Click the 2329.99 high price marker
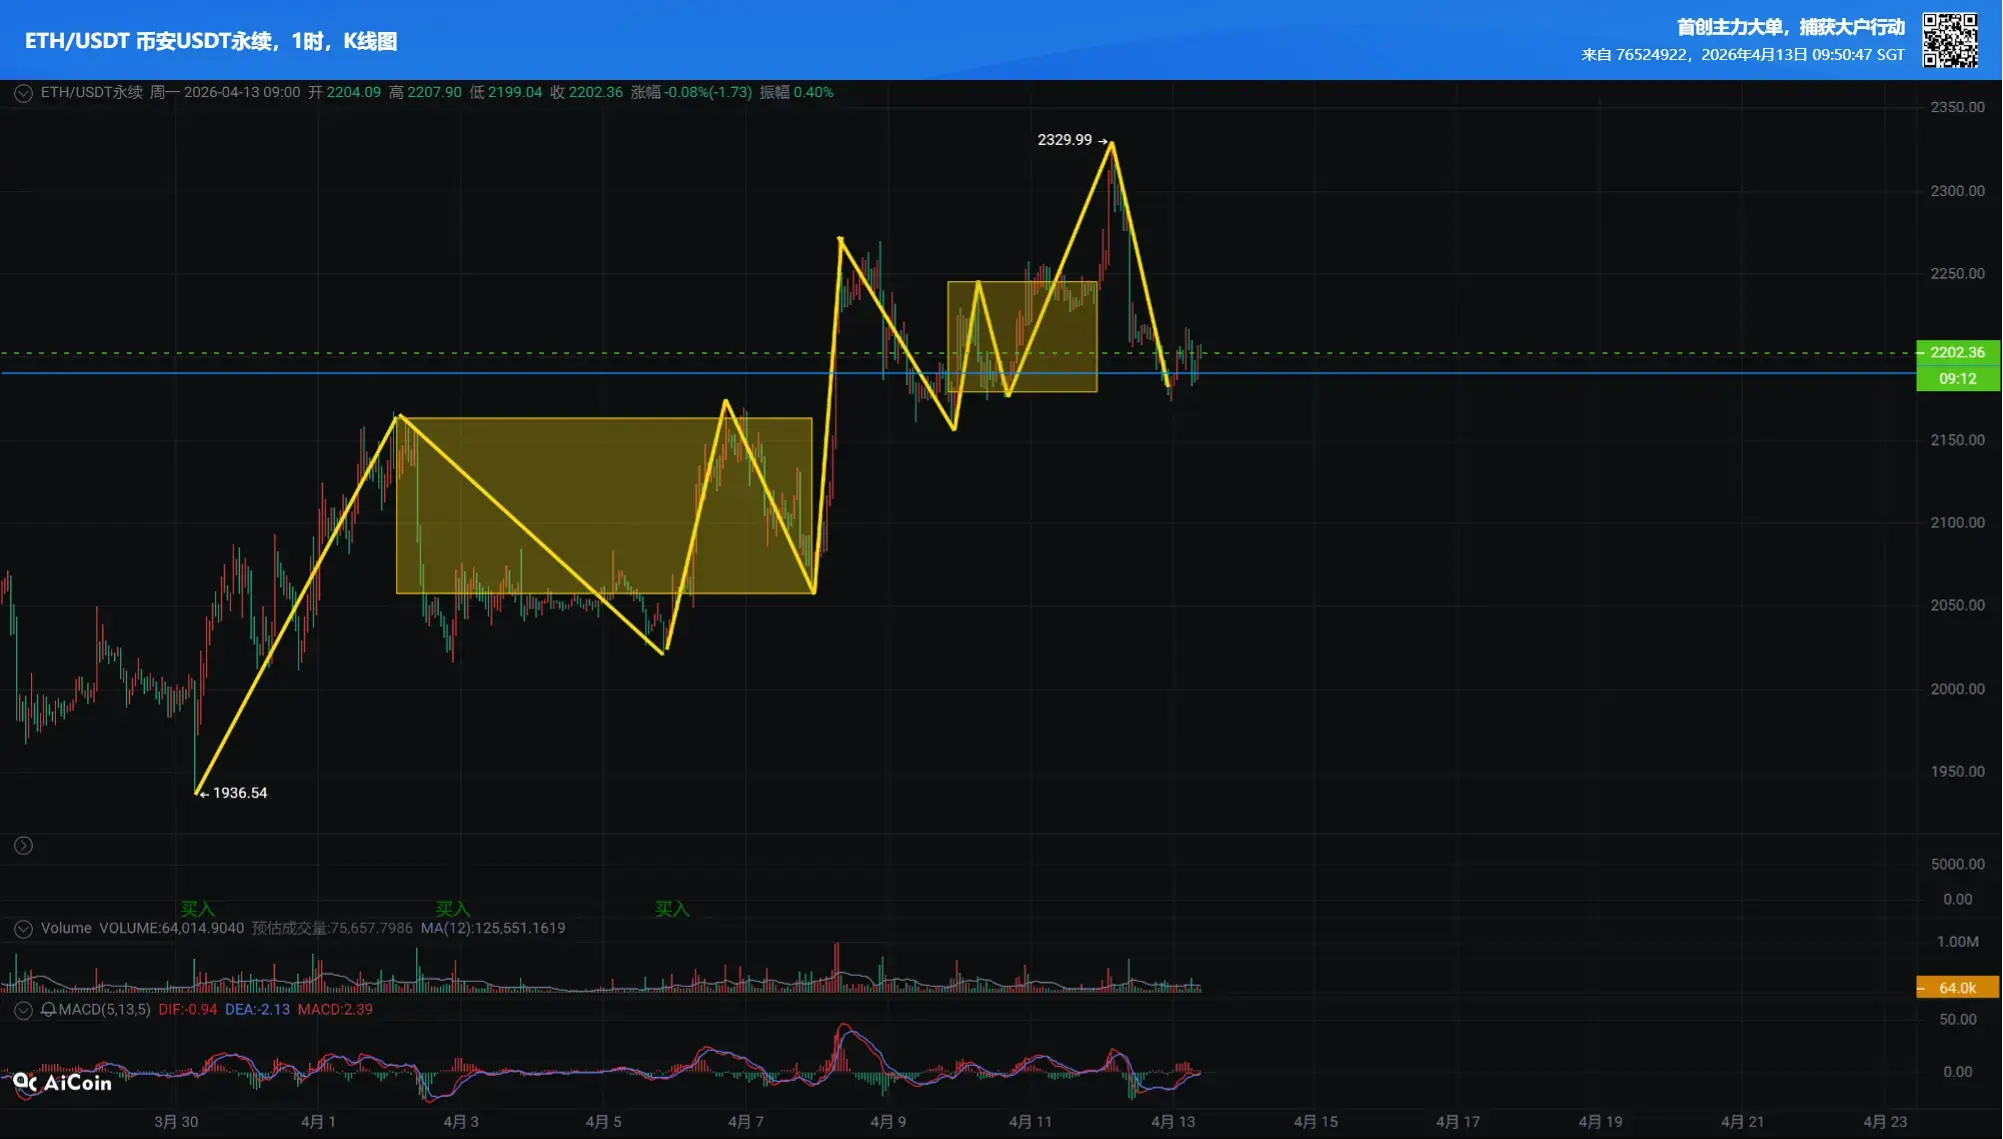 click(1065, 140)
